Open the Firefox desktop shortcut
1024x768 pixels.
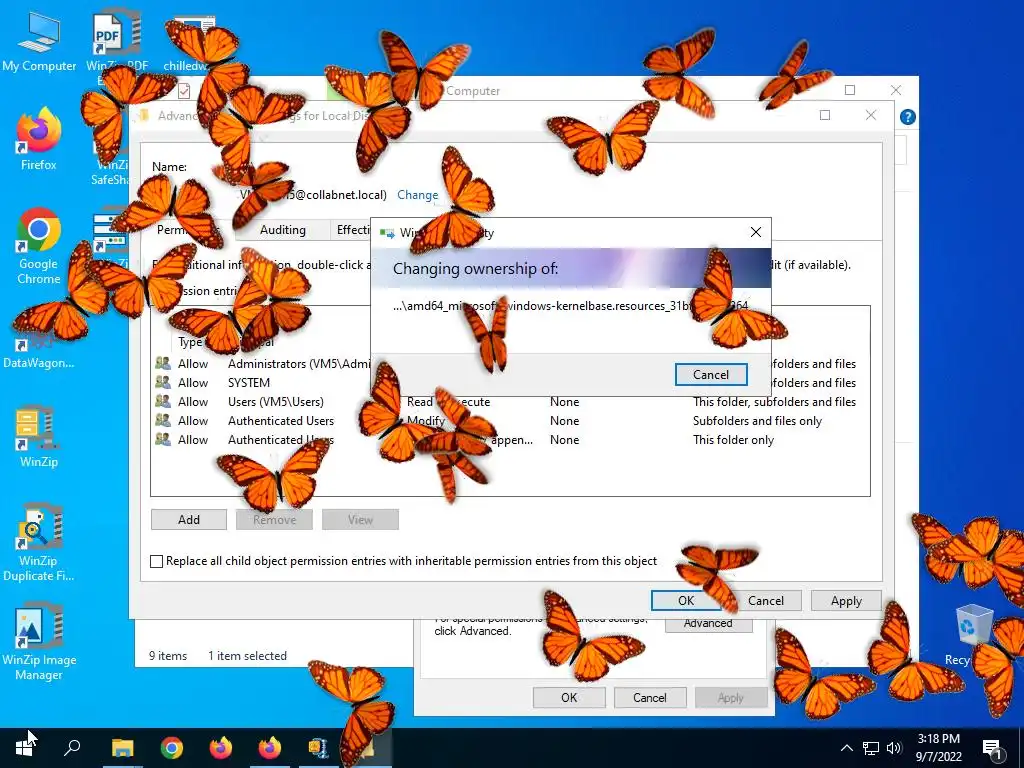(x=39, y=139)
